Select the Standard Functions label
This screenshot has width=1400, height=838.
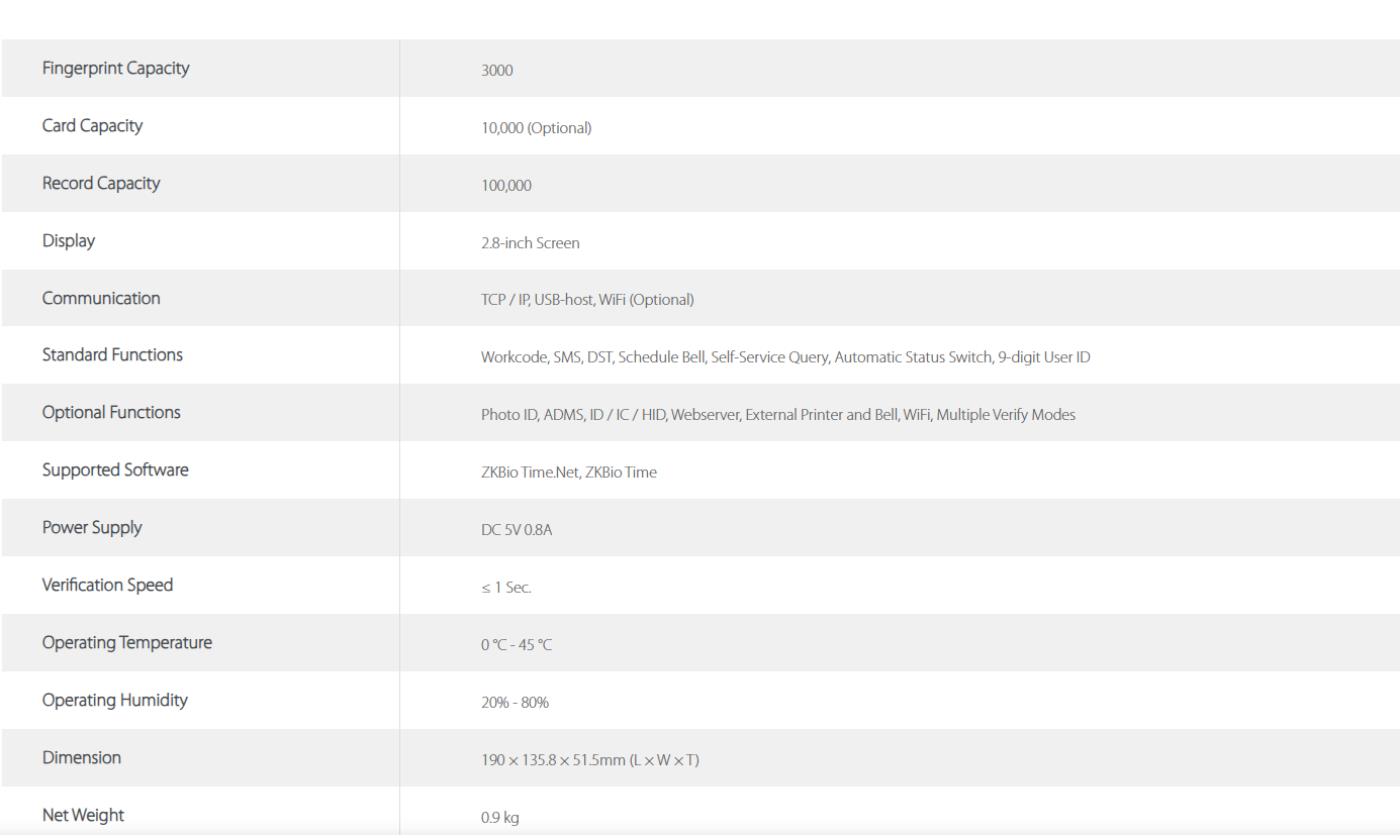point(112,355)
